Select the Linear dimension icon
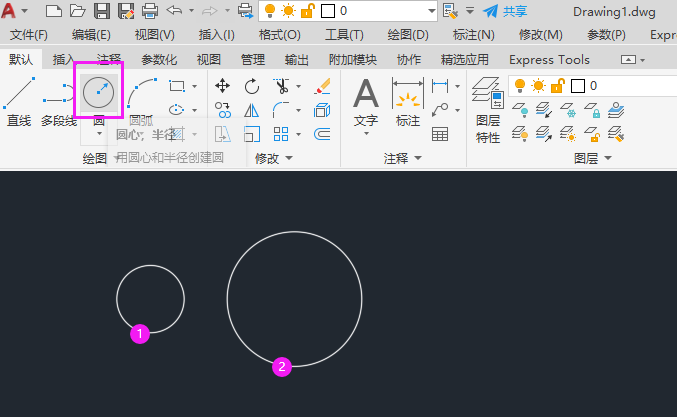The image size is (677, 417). [440, 86]
